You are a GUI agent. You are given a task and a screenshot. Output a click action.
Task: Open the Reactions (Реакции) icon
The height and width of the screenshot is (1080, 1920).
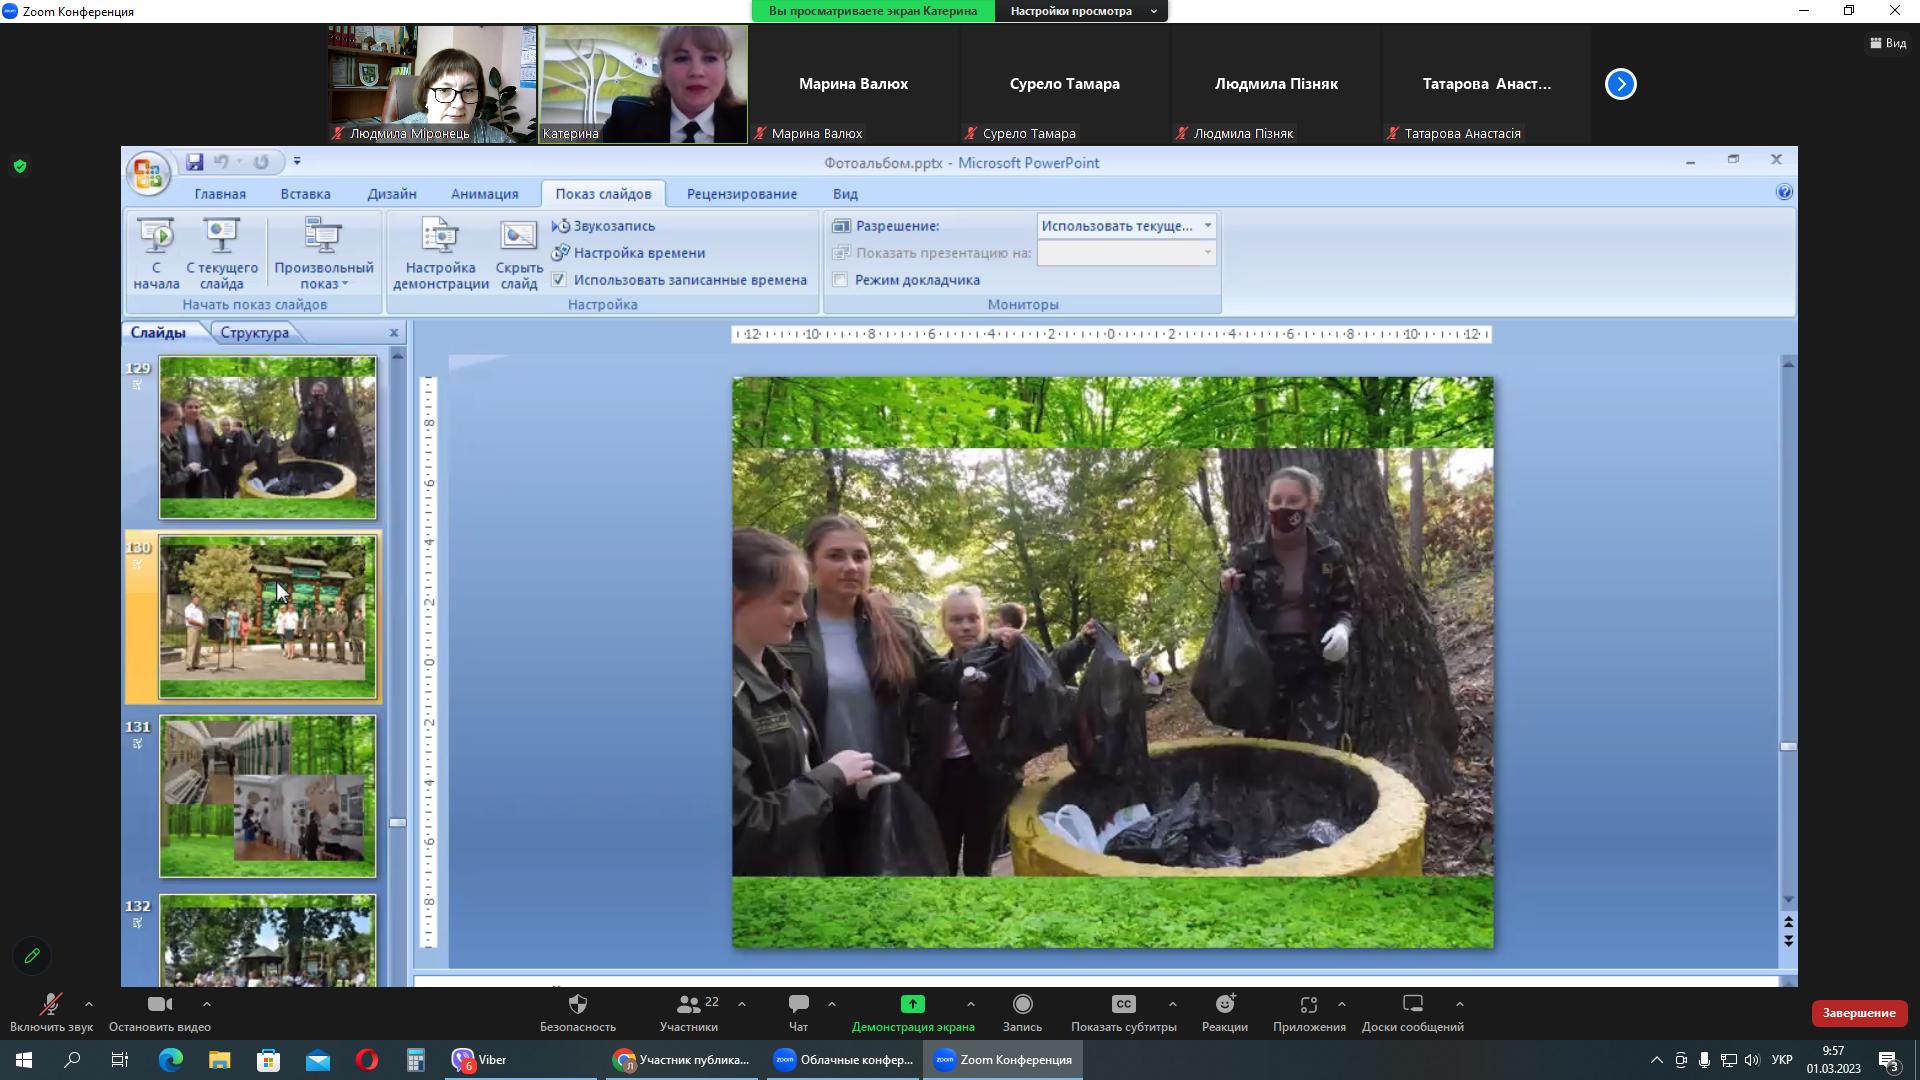[1225, 1004]
